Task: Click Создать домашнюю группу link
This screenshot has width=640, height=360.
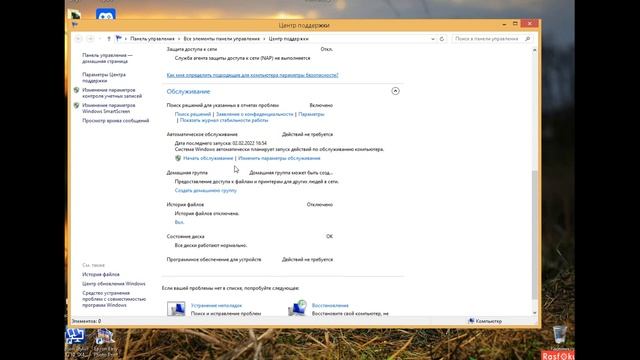Action: click(206, 191)
